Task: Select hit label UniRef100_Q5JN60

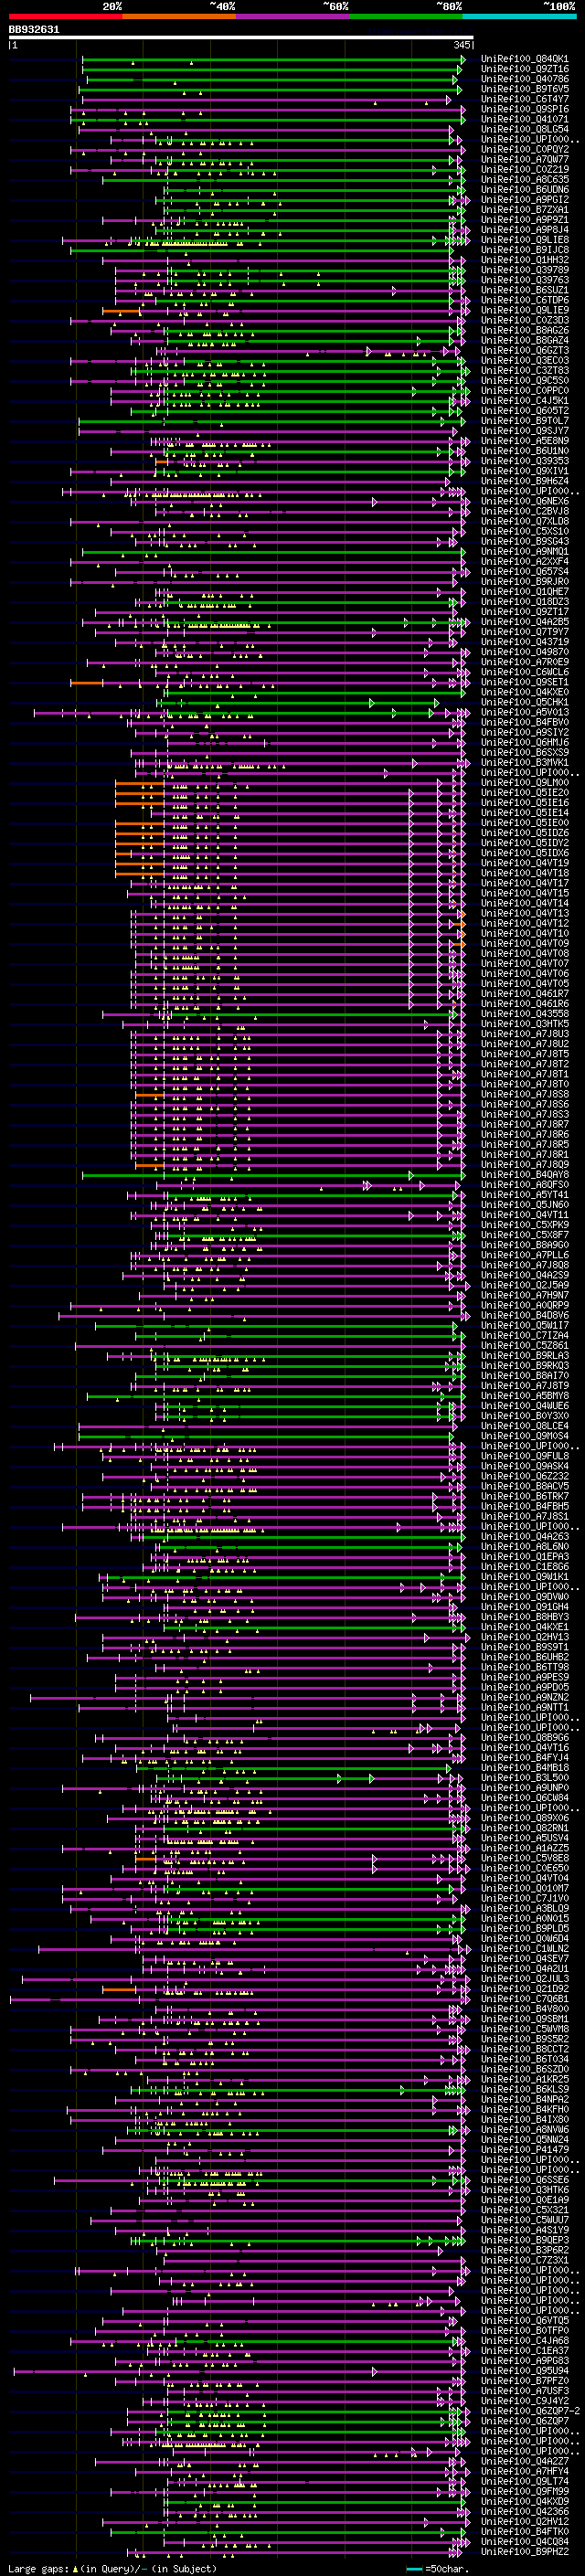Action: [x=525, y=1205]
